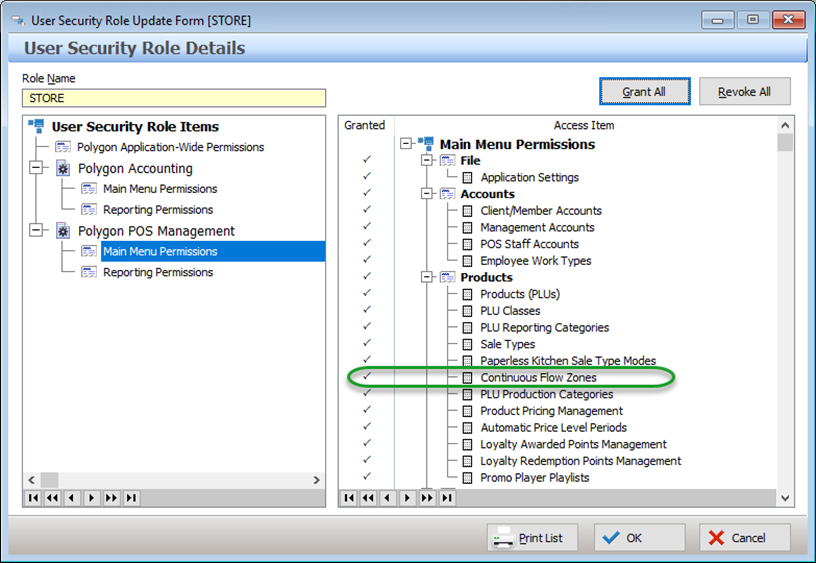The height and width of the screenshot is (563, 816).
Task: Click the Promo Player Playlists item icon
Action: point(467,478)
